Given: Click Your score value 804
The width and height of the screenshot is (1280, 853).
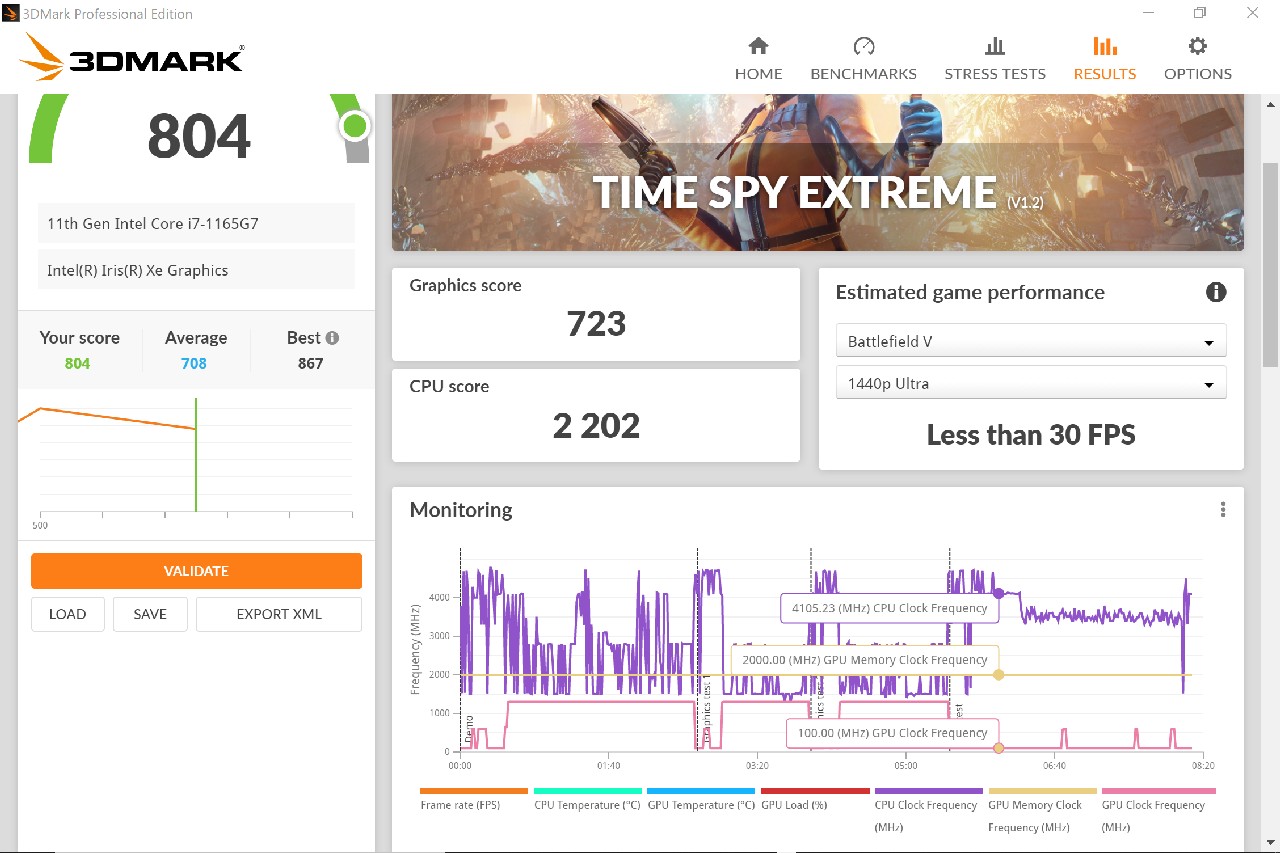Looking at the screenshot, I should [x=78, y=363].
